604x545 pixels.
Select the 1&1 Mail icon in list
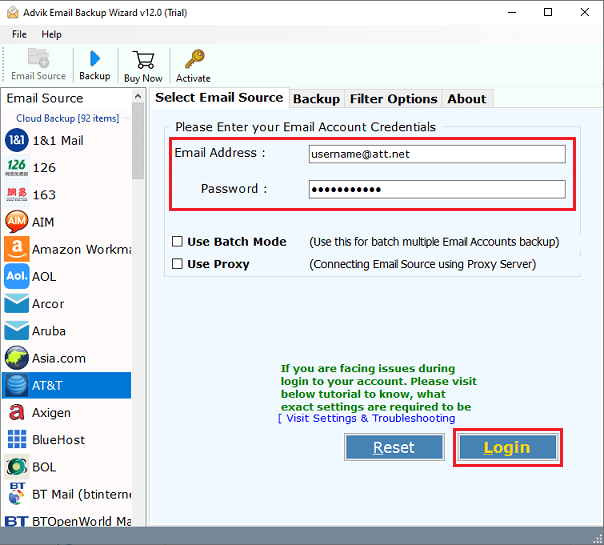(x=17, y=140)
